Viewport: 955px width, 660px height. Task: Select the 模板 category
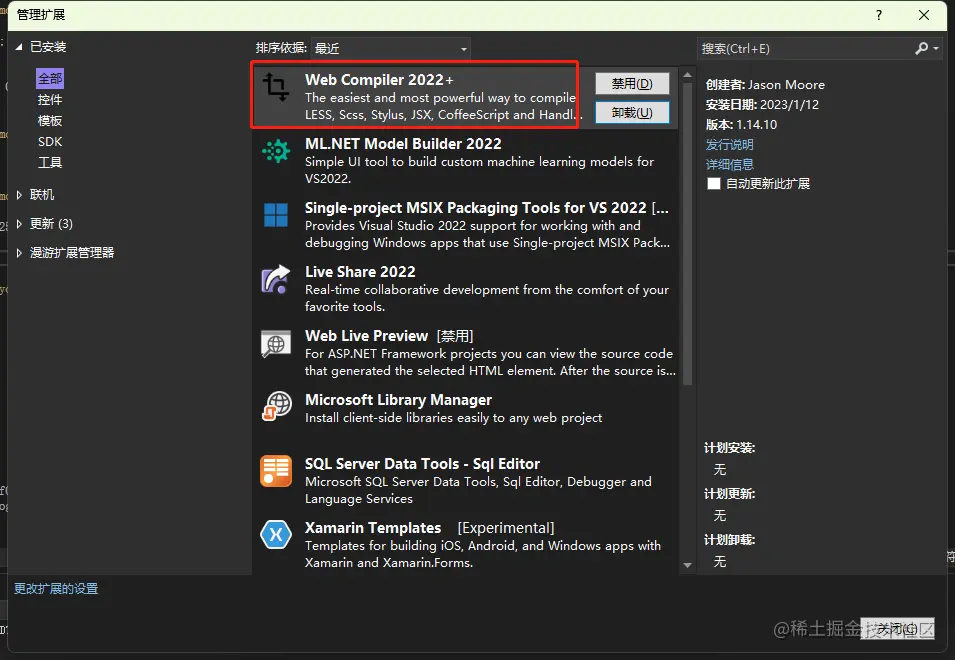[50, 120]
